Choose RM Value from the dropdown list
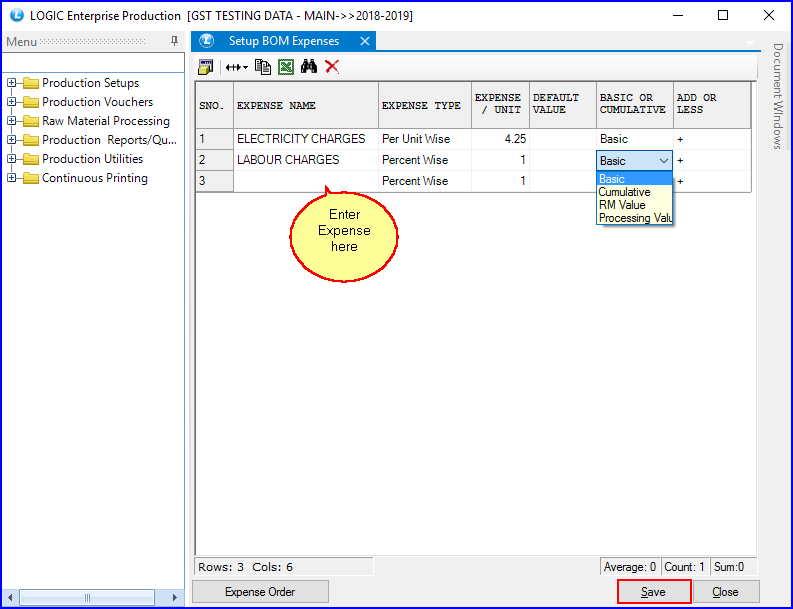 pos(635,205)
